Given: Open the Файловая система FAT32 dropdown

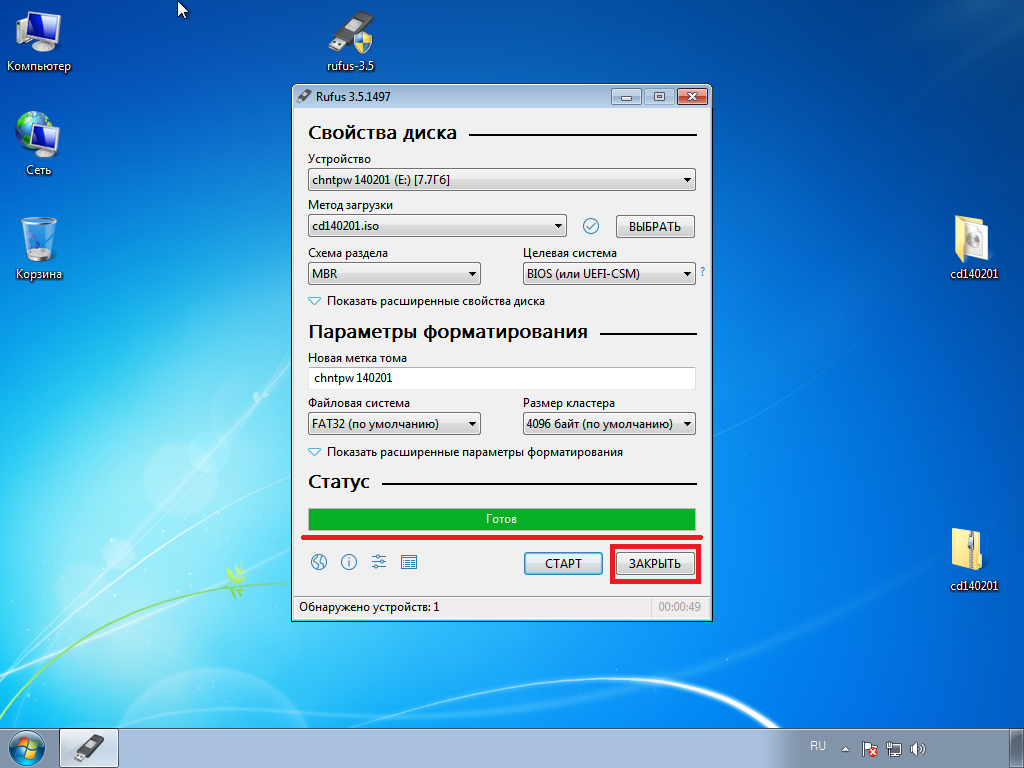Looking at the screenshot, I should tap(394, 424).
